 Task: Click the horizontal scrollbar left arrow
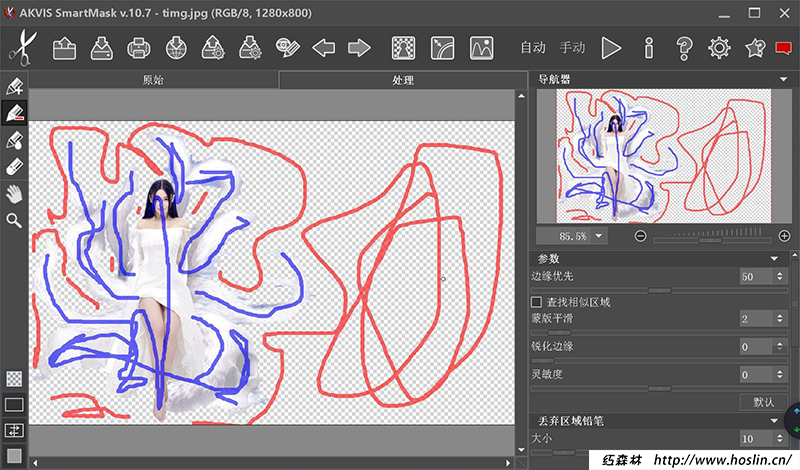[35, 463]
